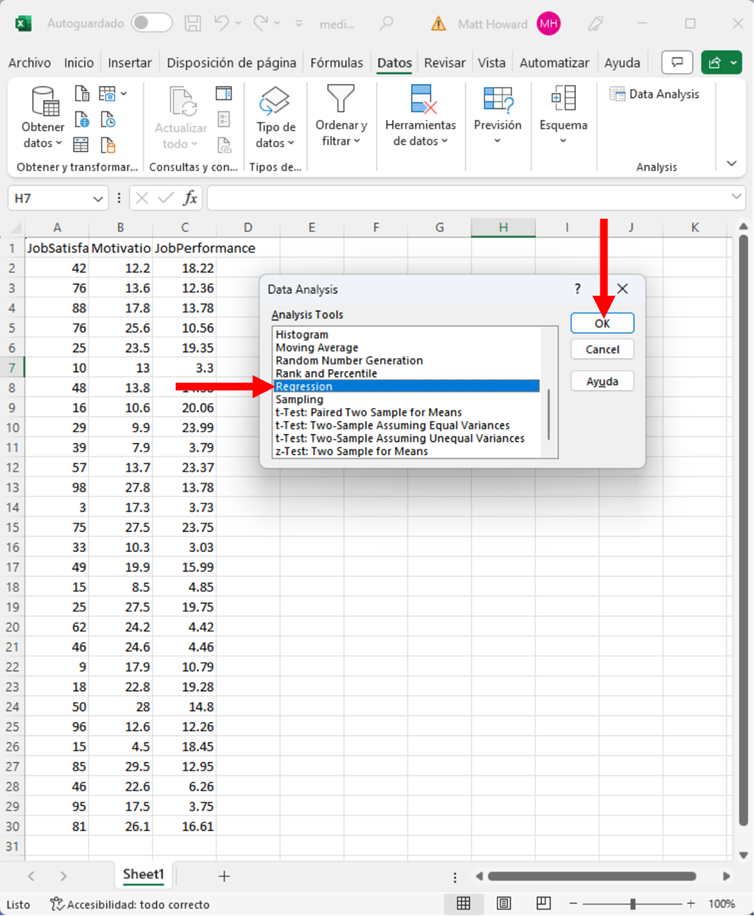Switch to the Insertar tab
754x916 pixels.
[x=130, y=63]
